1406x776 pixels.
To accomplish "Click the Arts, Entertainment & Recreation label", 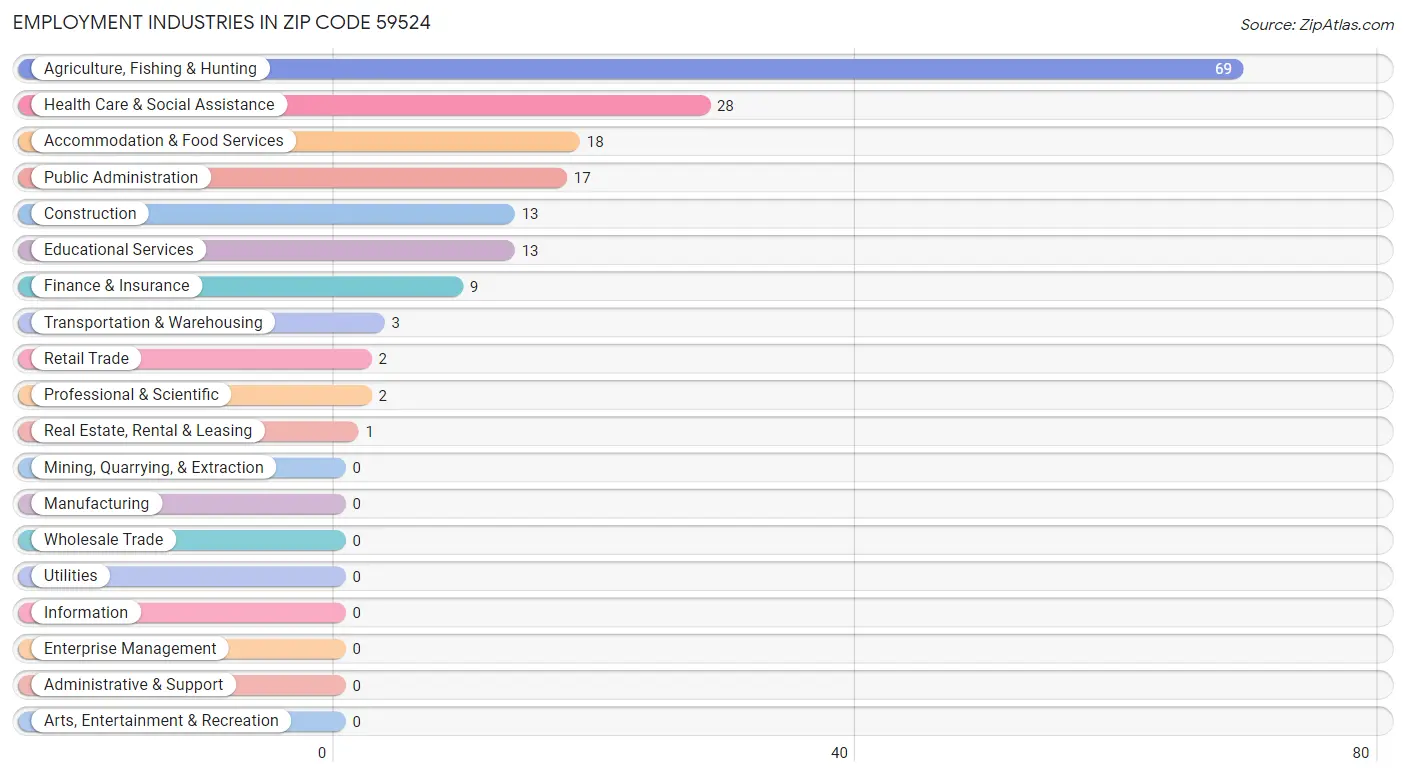I will click(161, 721).
